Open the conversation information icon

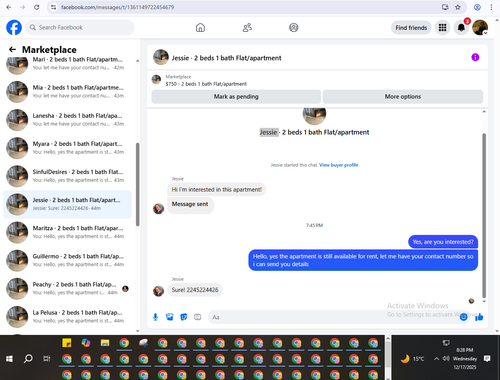[x=475, y=57]
